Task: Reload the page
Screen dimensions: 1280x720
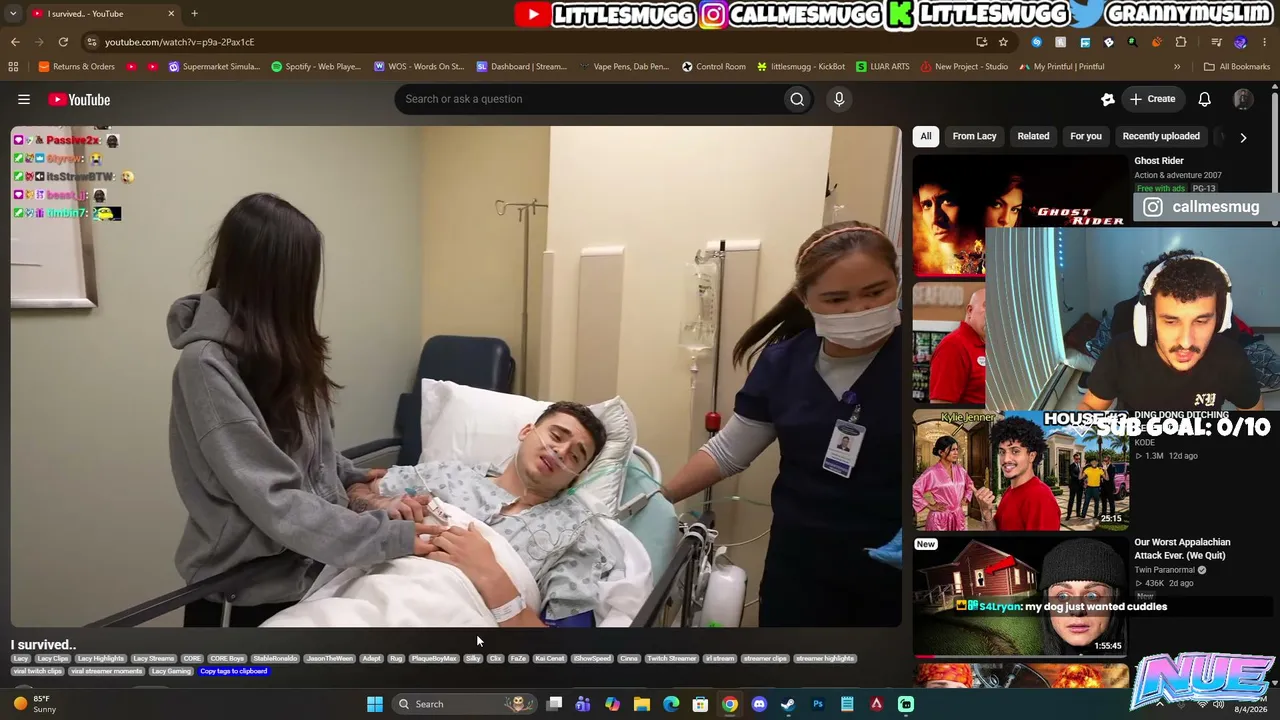Action: coord(63,42)
